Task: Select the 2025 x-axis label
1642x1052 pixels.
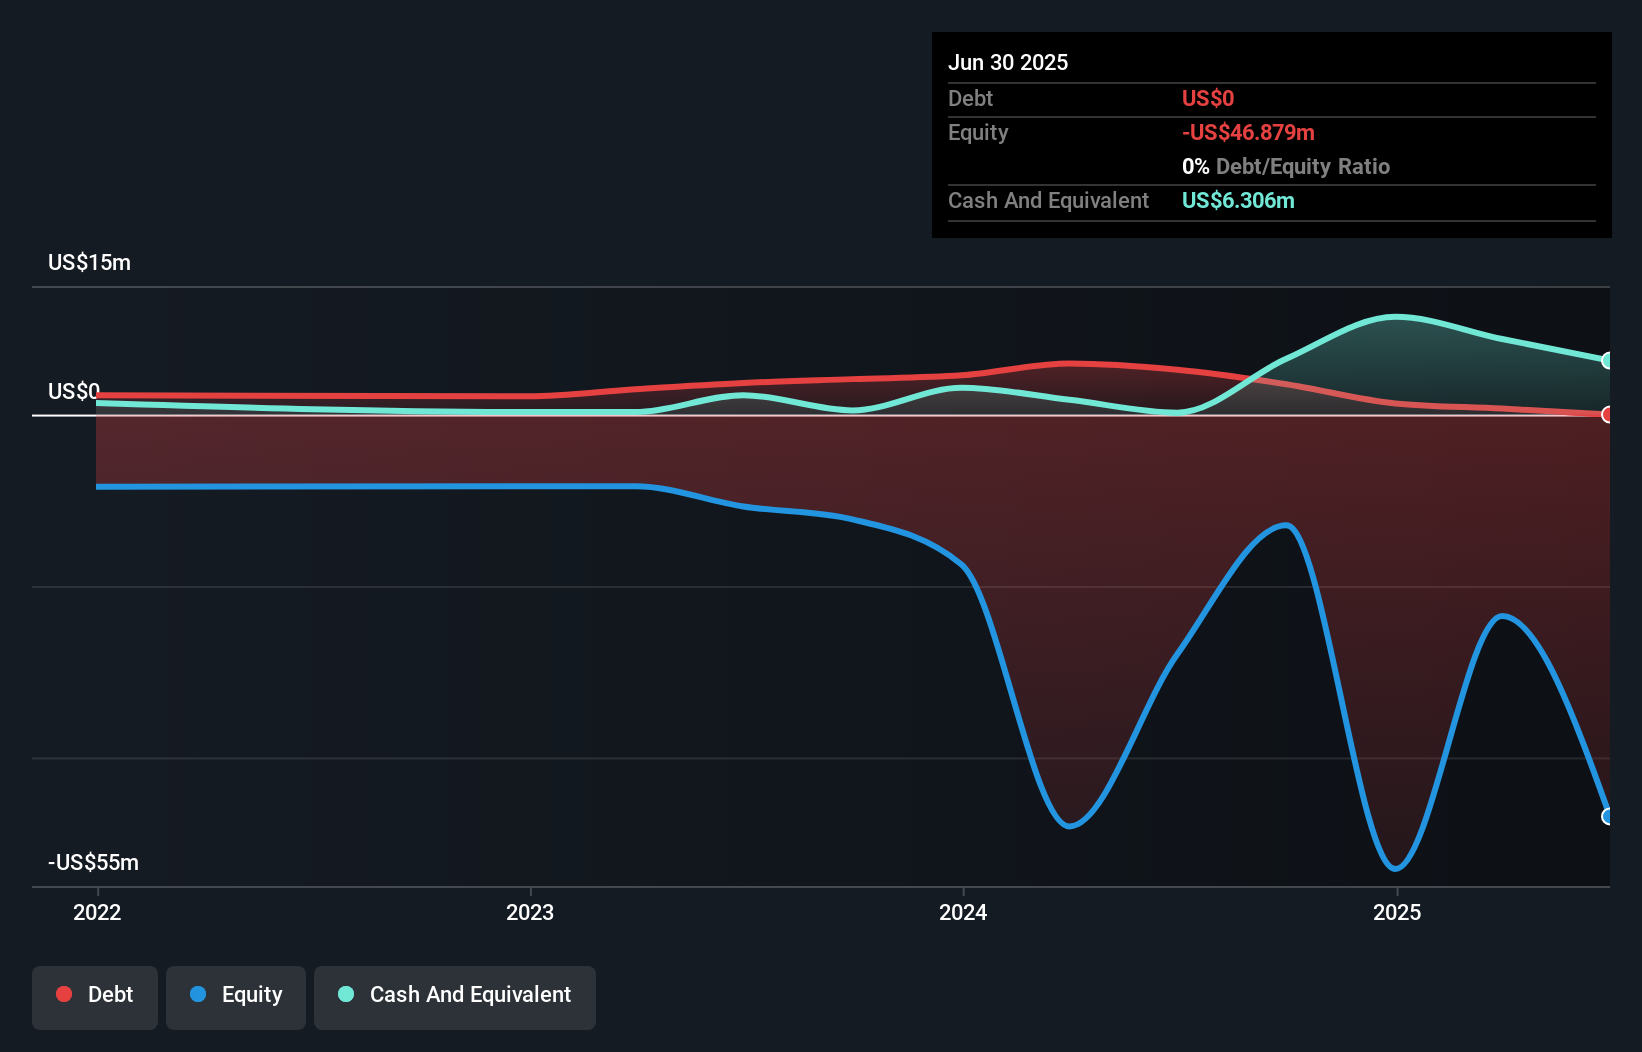Action: 1398,912
